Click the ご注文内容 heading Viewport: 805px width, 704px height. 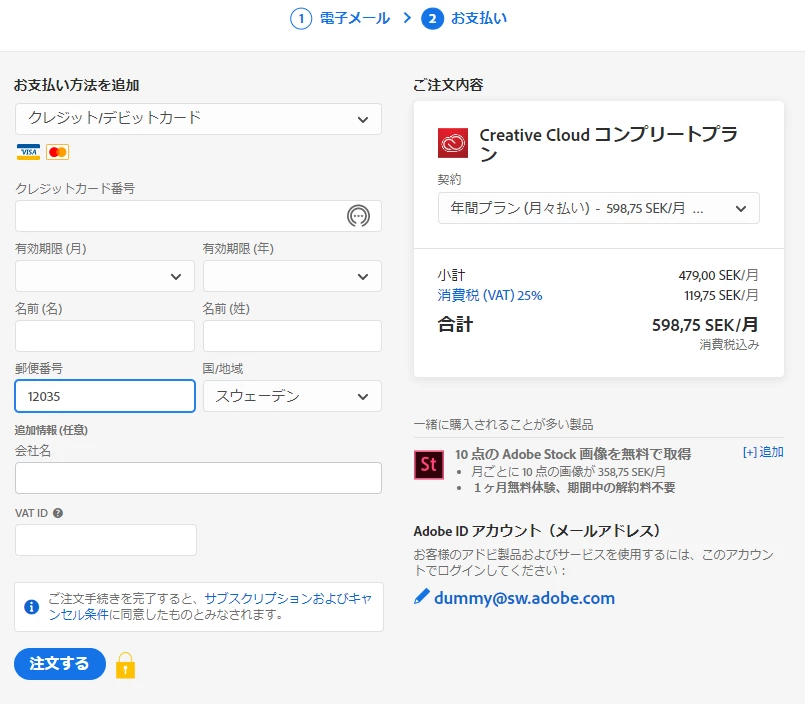click(448, 85)
